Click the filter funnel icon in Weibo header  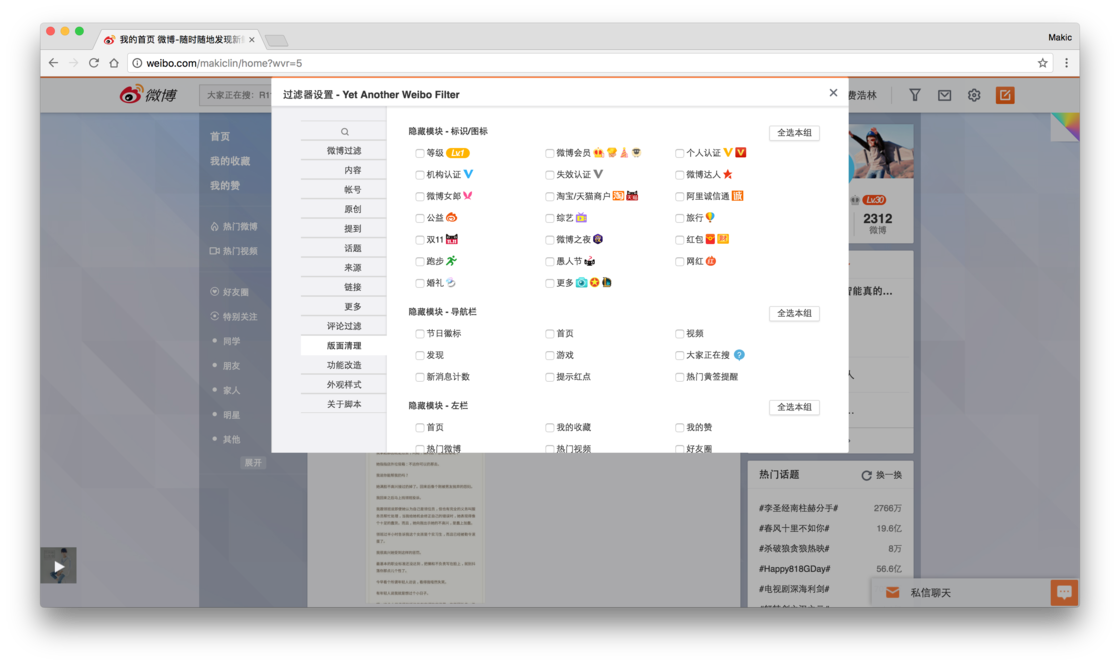click(x=914, y=95)
